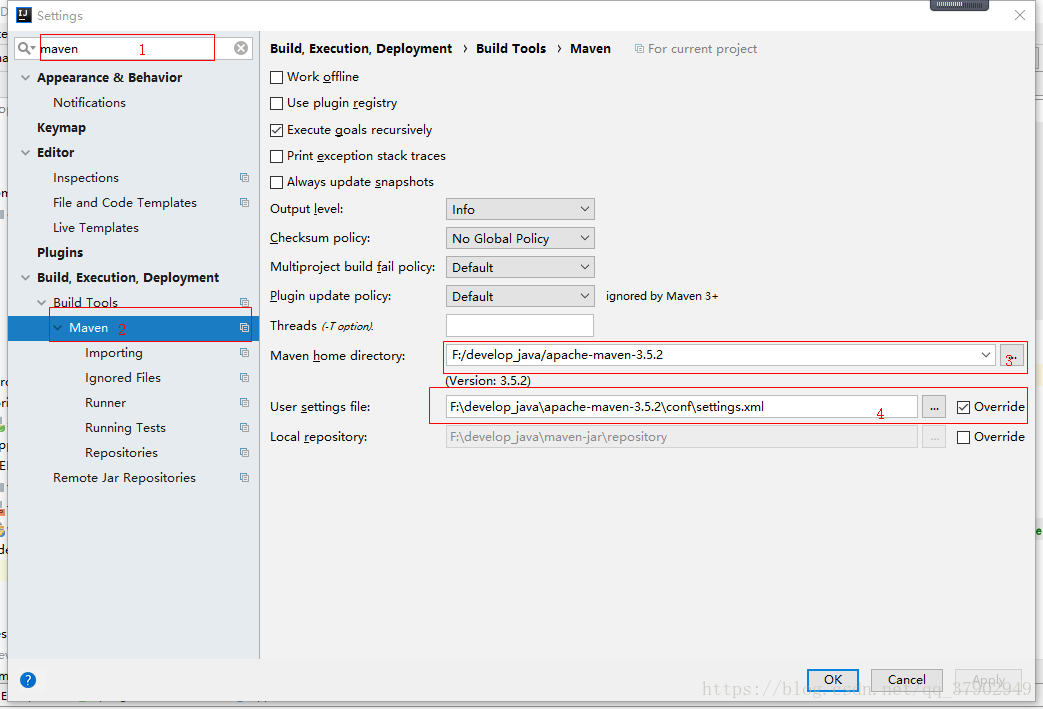Select Inspections in settings tree

(x=86, y=178)
